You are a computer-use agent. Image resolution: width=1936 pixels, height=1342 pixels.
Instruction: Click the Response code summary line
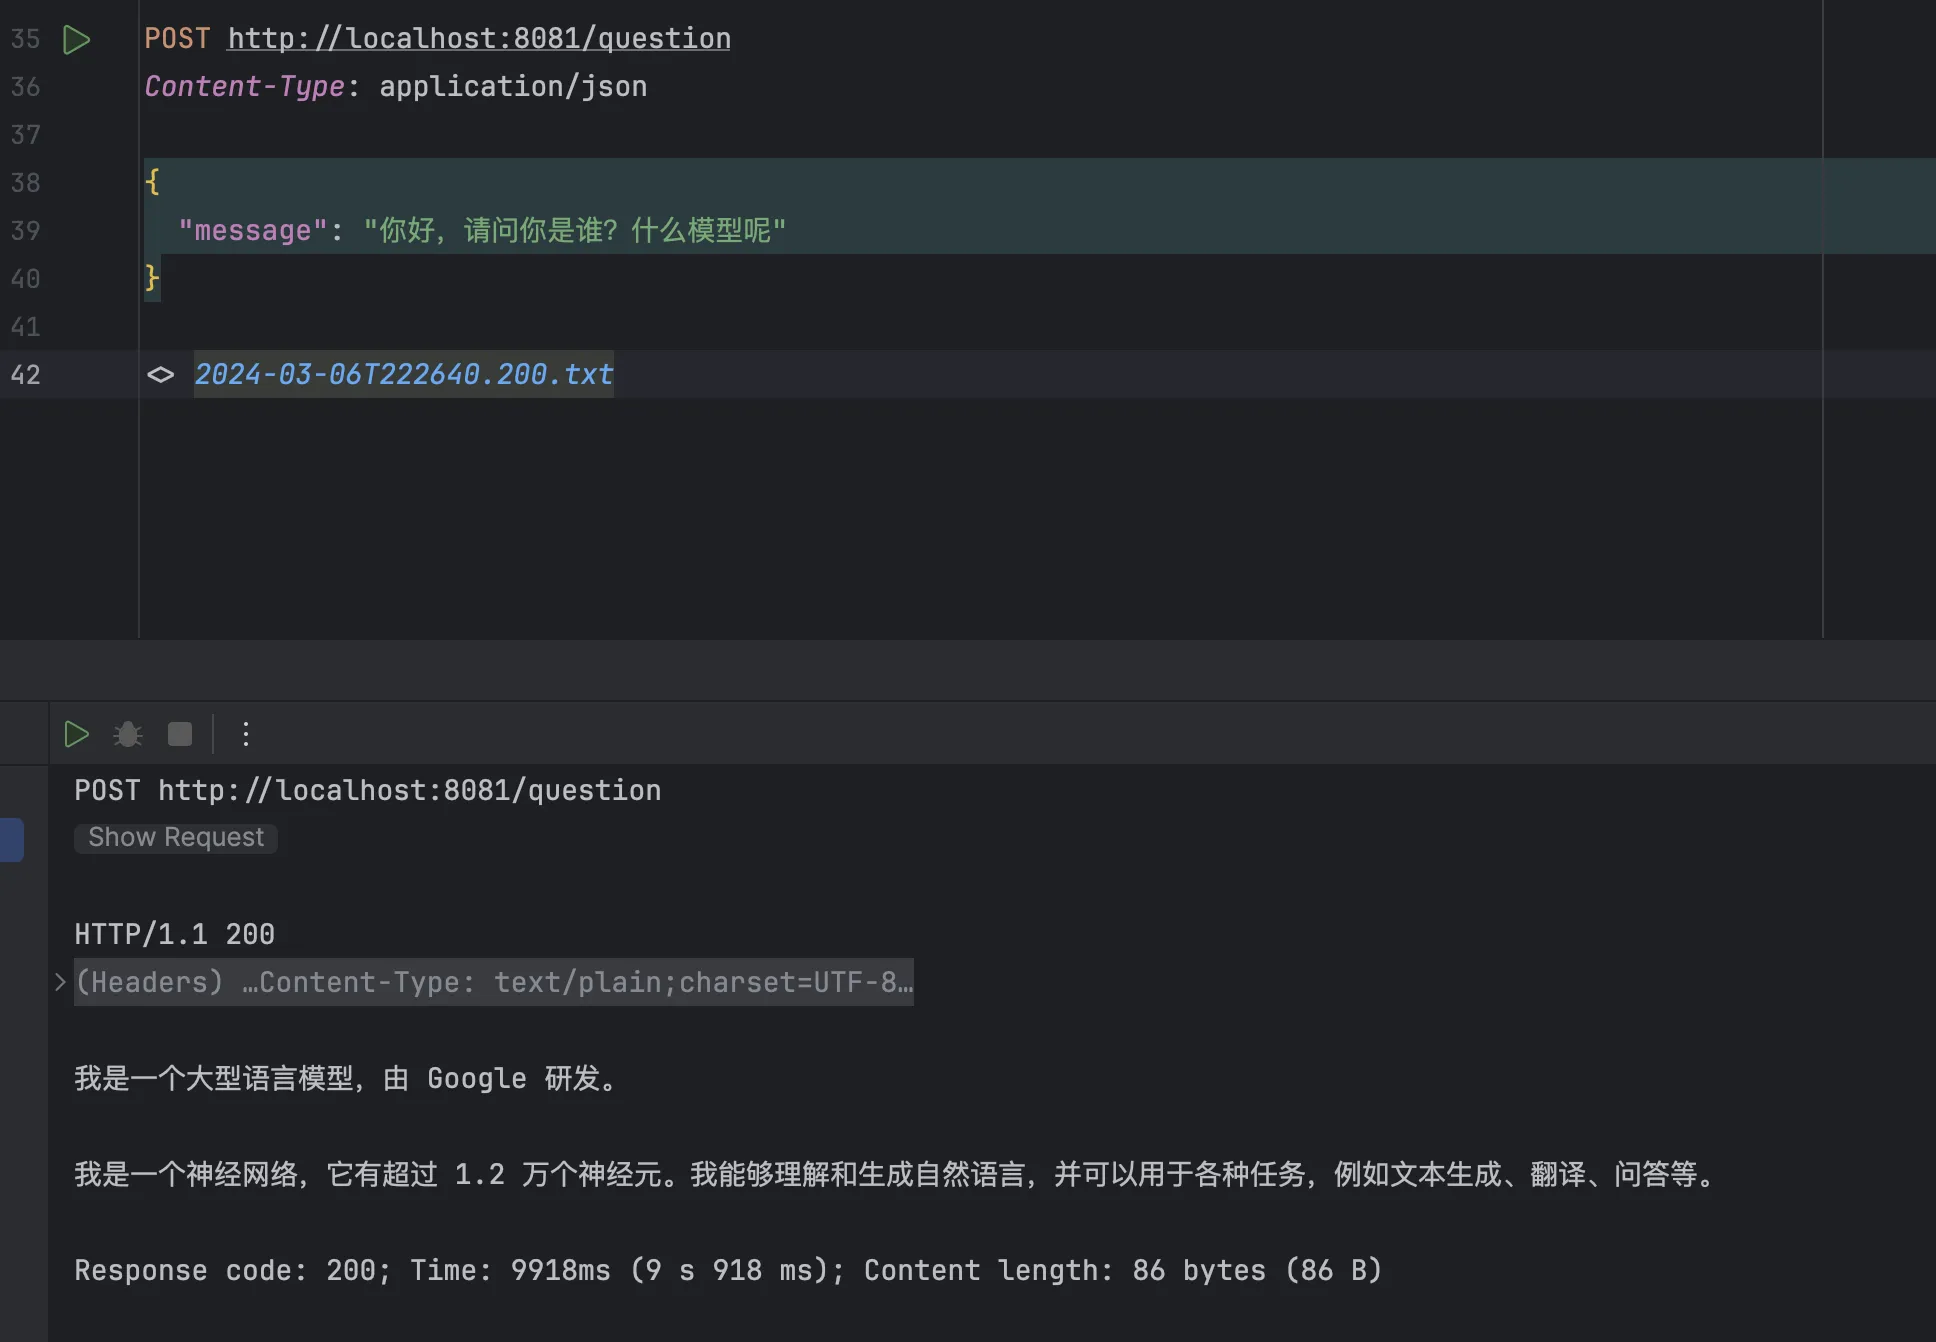(727, 1270)
